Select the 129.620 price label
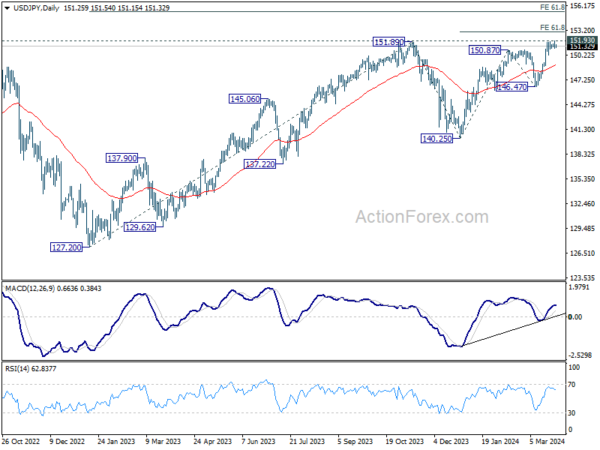This screenshot has width=600, height=450. (x=140, y=227)
